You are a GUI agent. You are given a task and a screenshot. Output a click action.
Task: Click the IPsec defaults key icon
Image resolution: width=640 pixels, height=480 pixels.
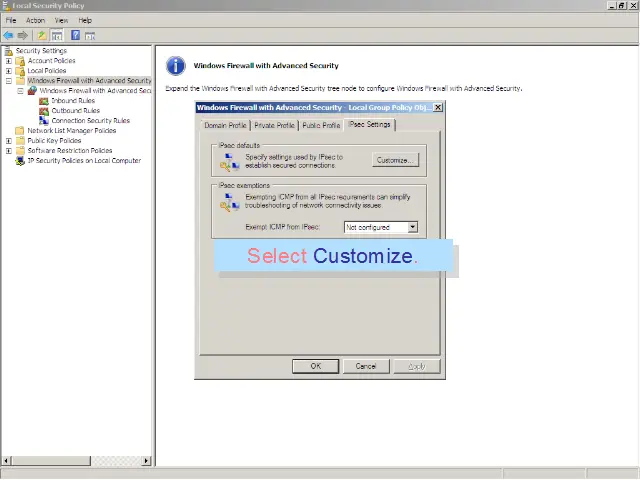229,162
